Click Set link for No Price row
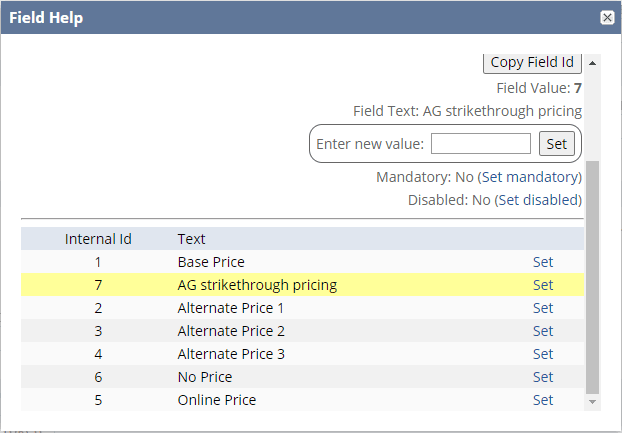Screen dimensions: 622x433 click(x=543, y=377)
